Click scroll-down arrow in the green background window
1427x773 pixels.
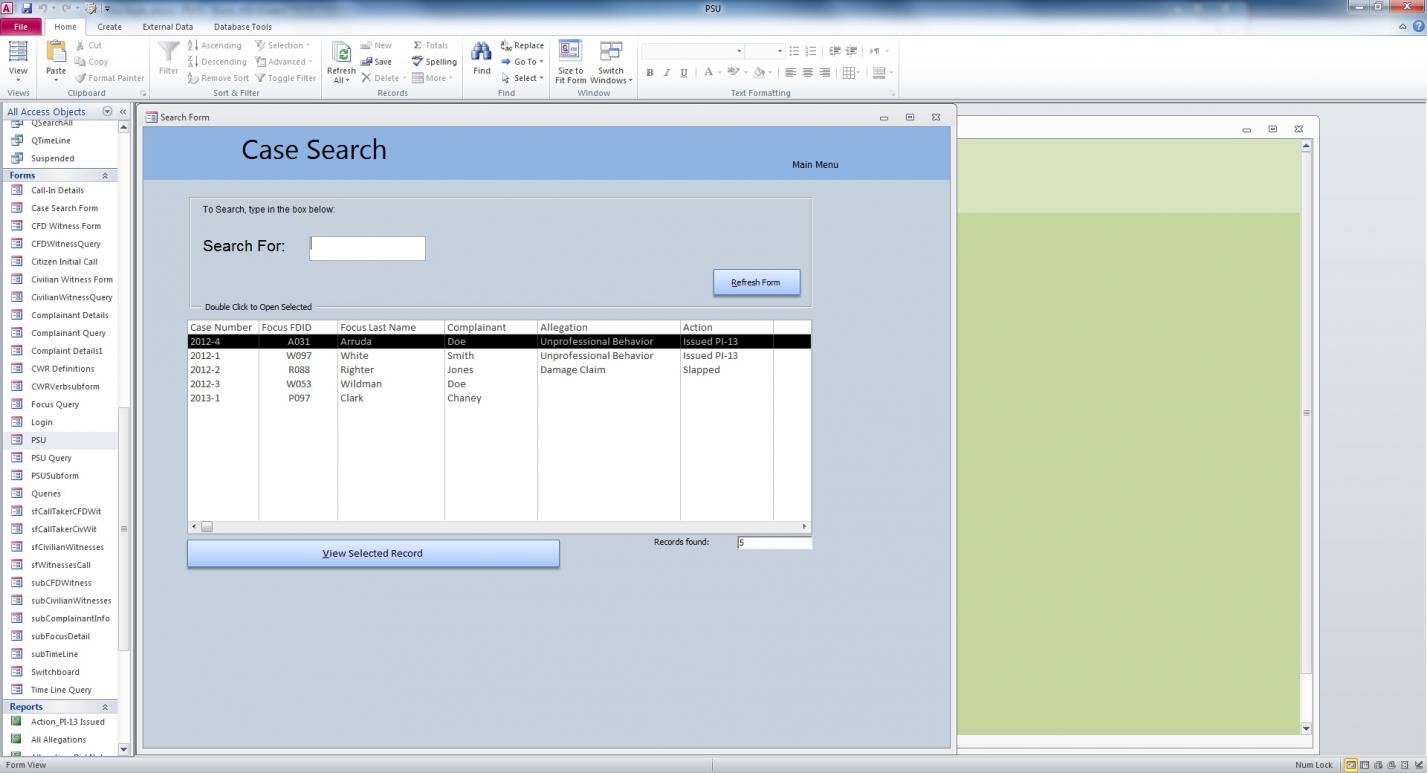click(1306, 729)
